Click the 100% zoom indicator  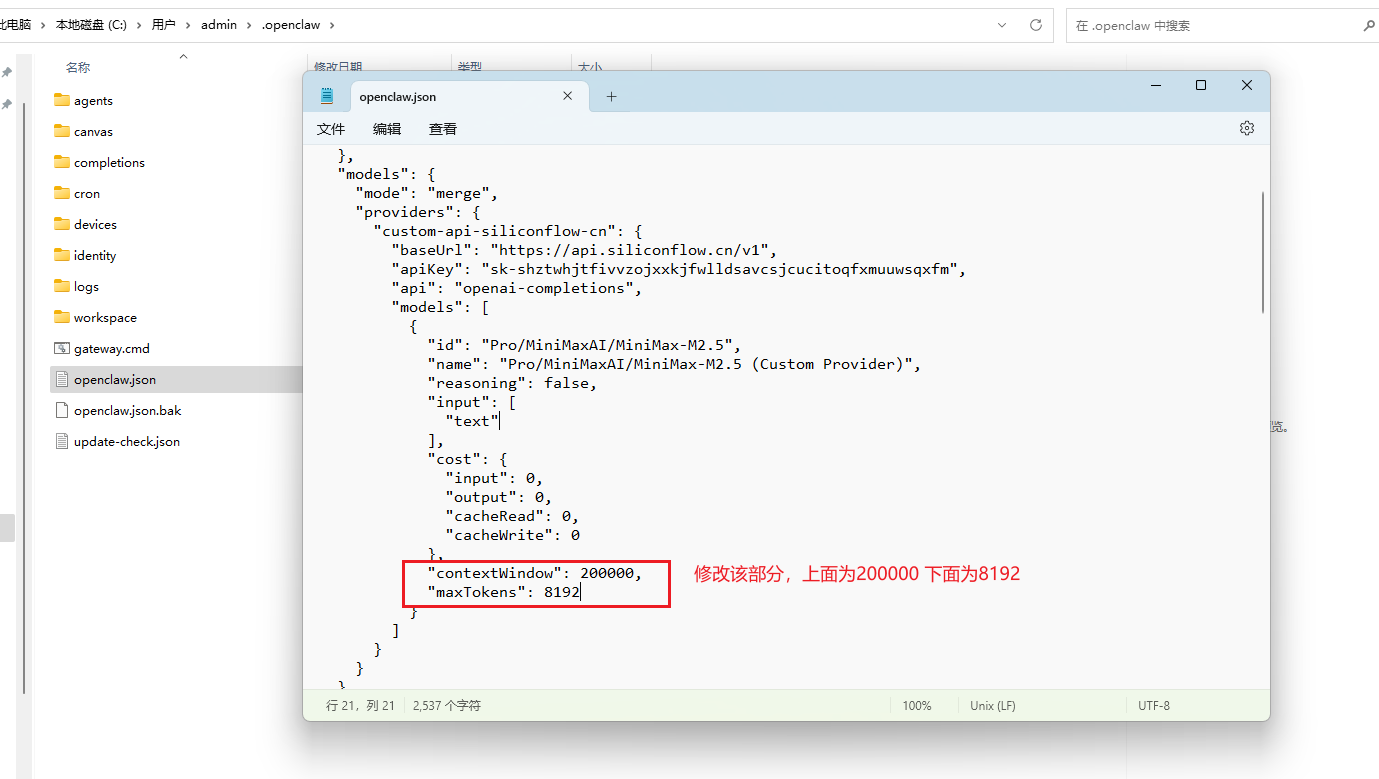click(x=917, y=705)
